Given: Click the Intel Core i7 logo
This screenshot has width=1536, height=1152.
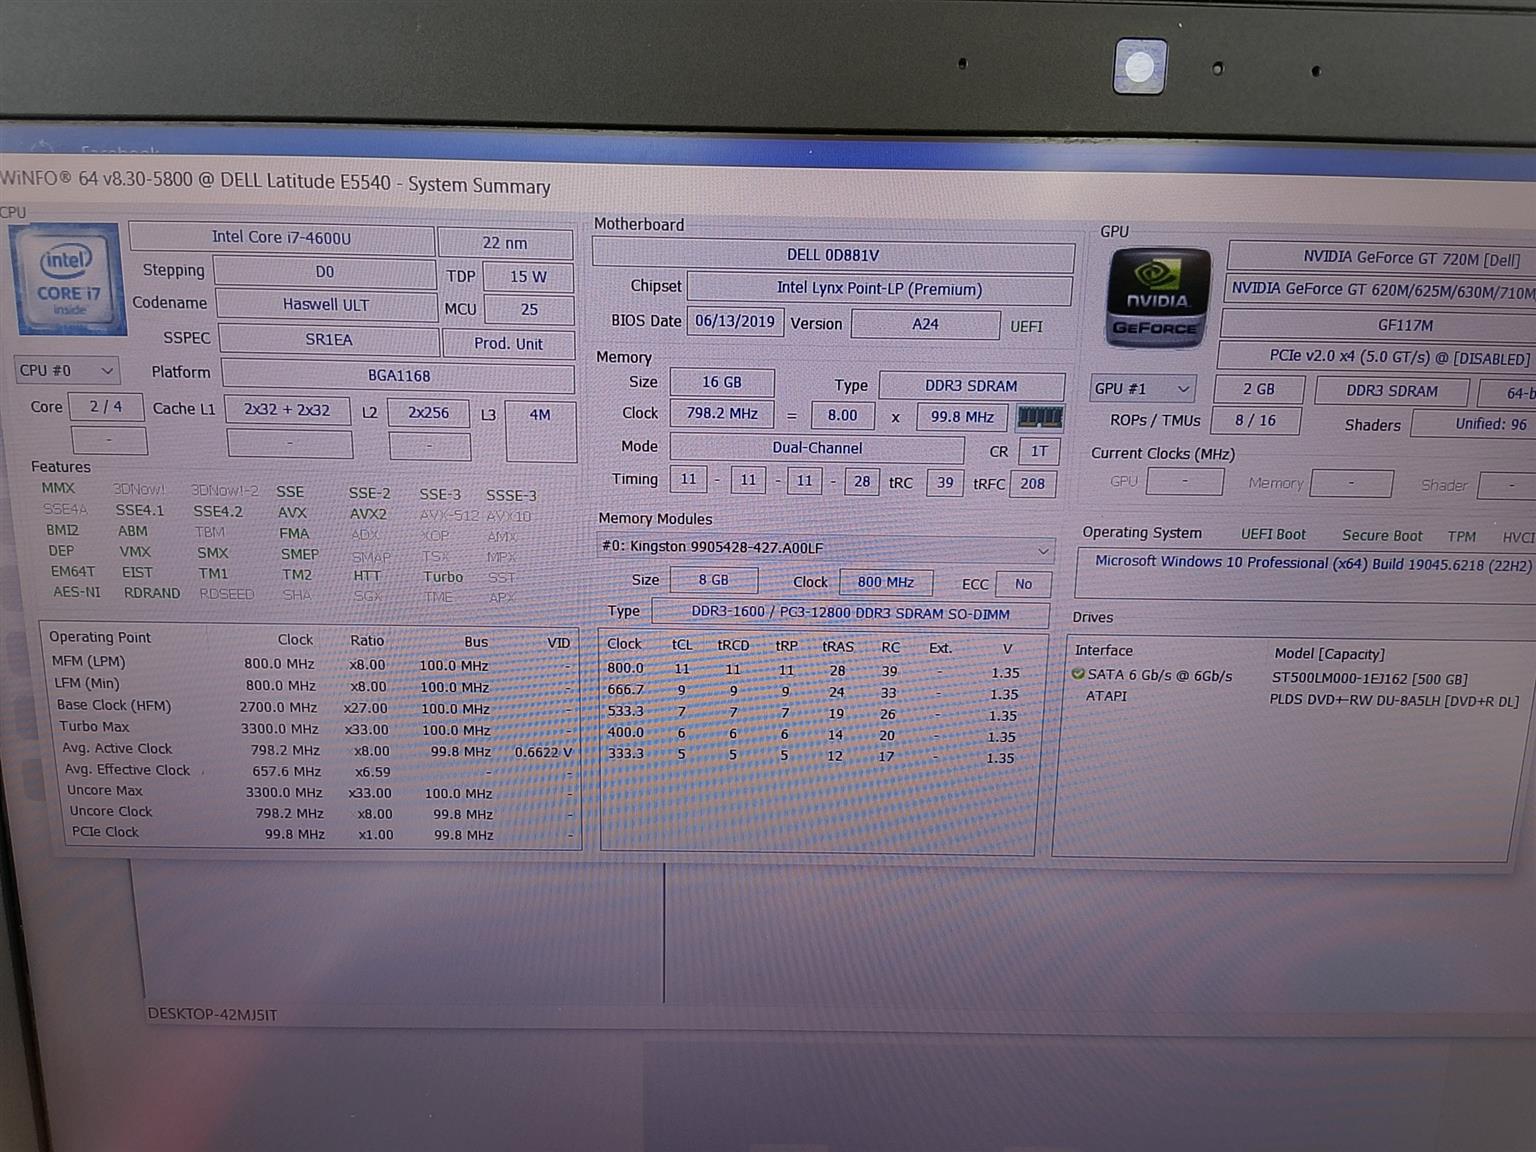Looking at the screenshot, I should (x=68, y=279).
